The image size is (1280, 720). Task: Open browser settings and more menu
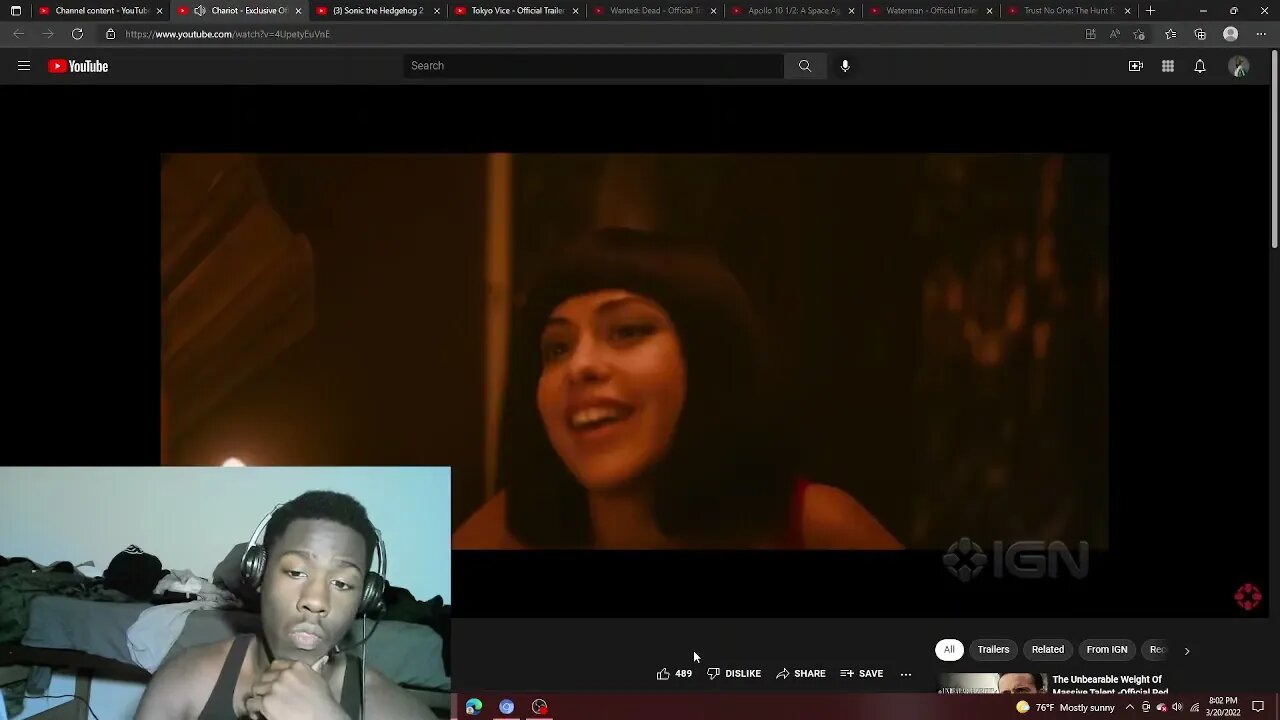(x=1261, y=34)
